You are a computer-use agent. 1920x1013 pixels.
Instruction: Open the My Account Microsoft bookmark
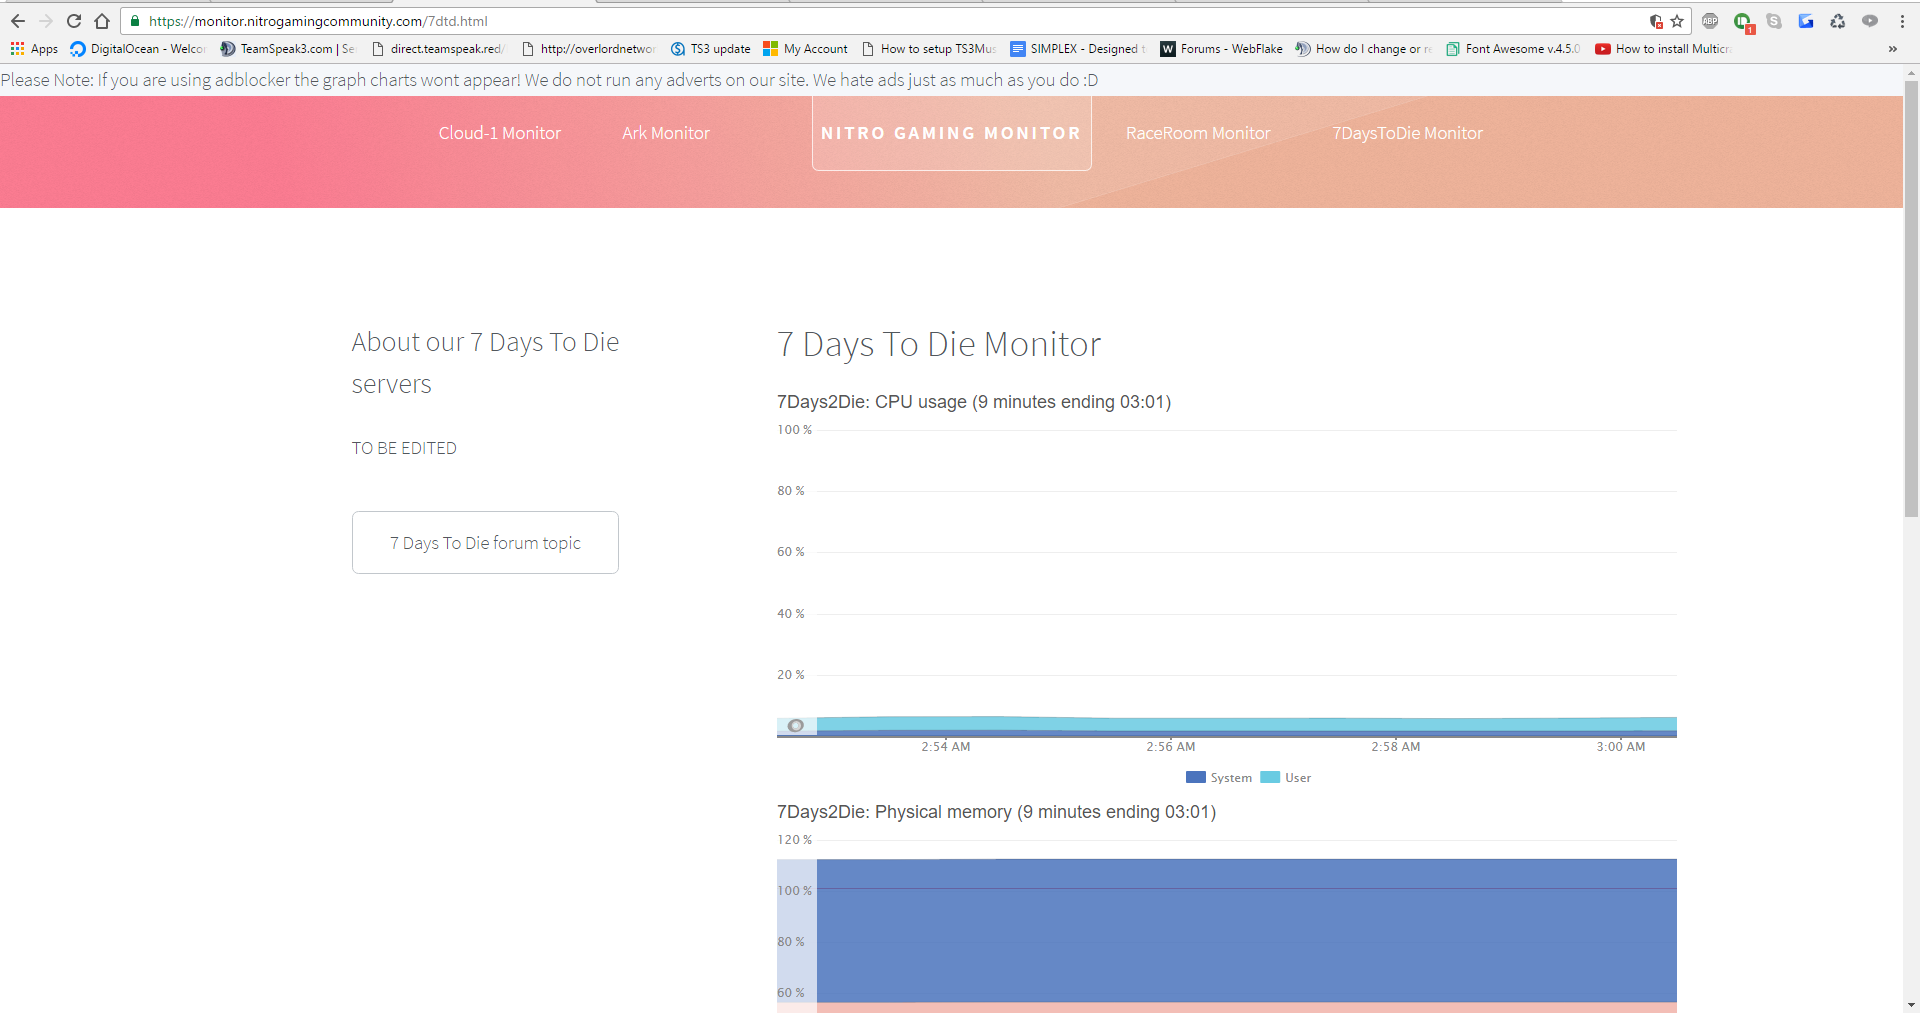pyautogui.click(x=805, y=49)
